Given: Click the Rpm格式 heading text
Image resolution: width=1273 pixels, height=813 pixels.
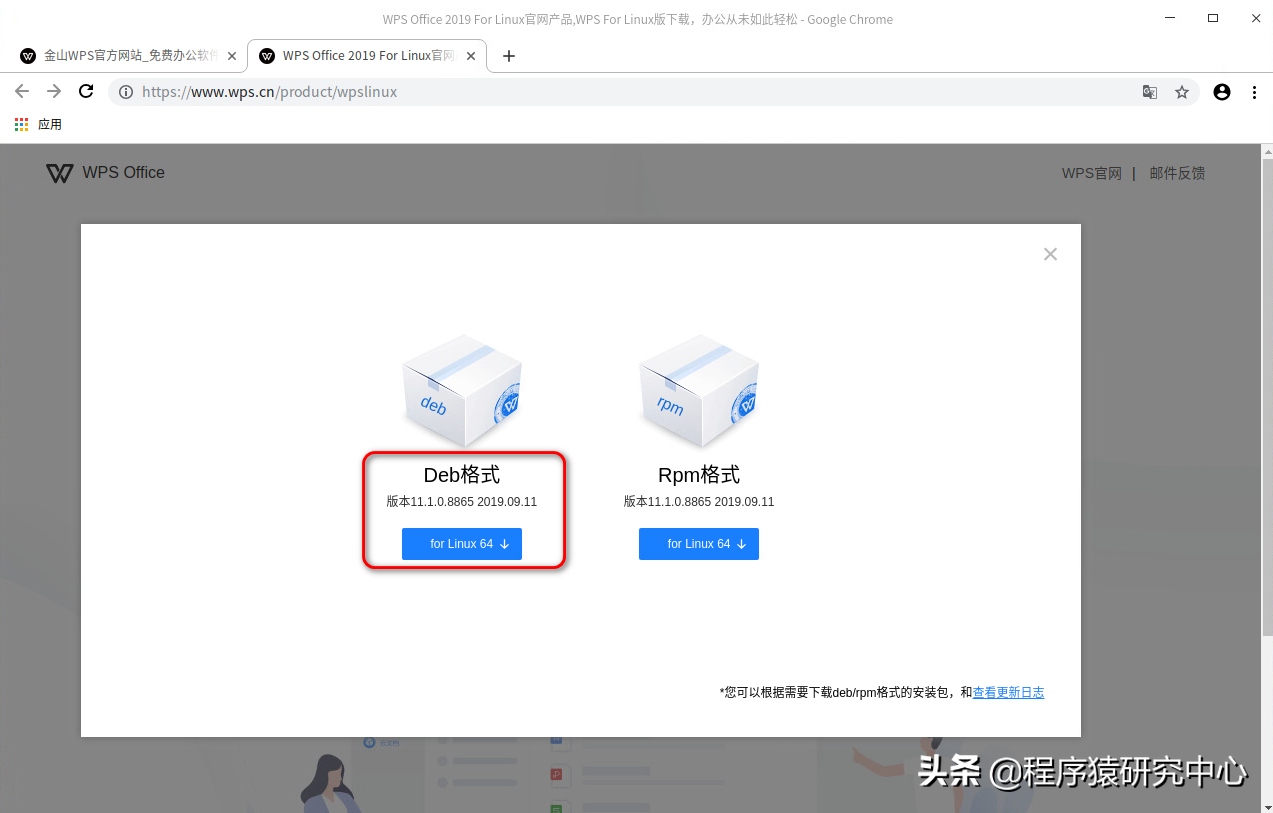Looking at the screenshot, I should 699,475.
